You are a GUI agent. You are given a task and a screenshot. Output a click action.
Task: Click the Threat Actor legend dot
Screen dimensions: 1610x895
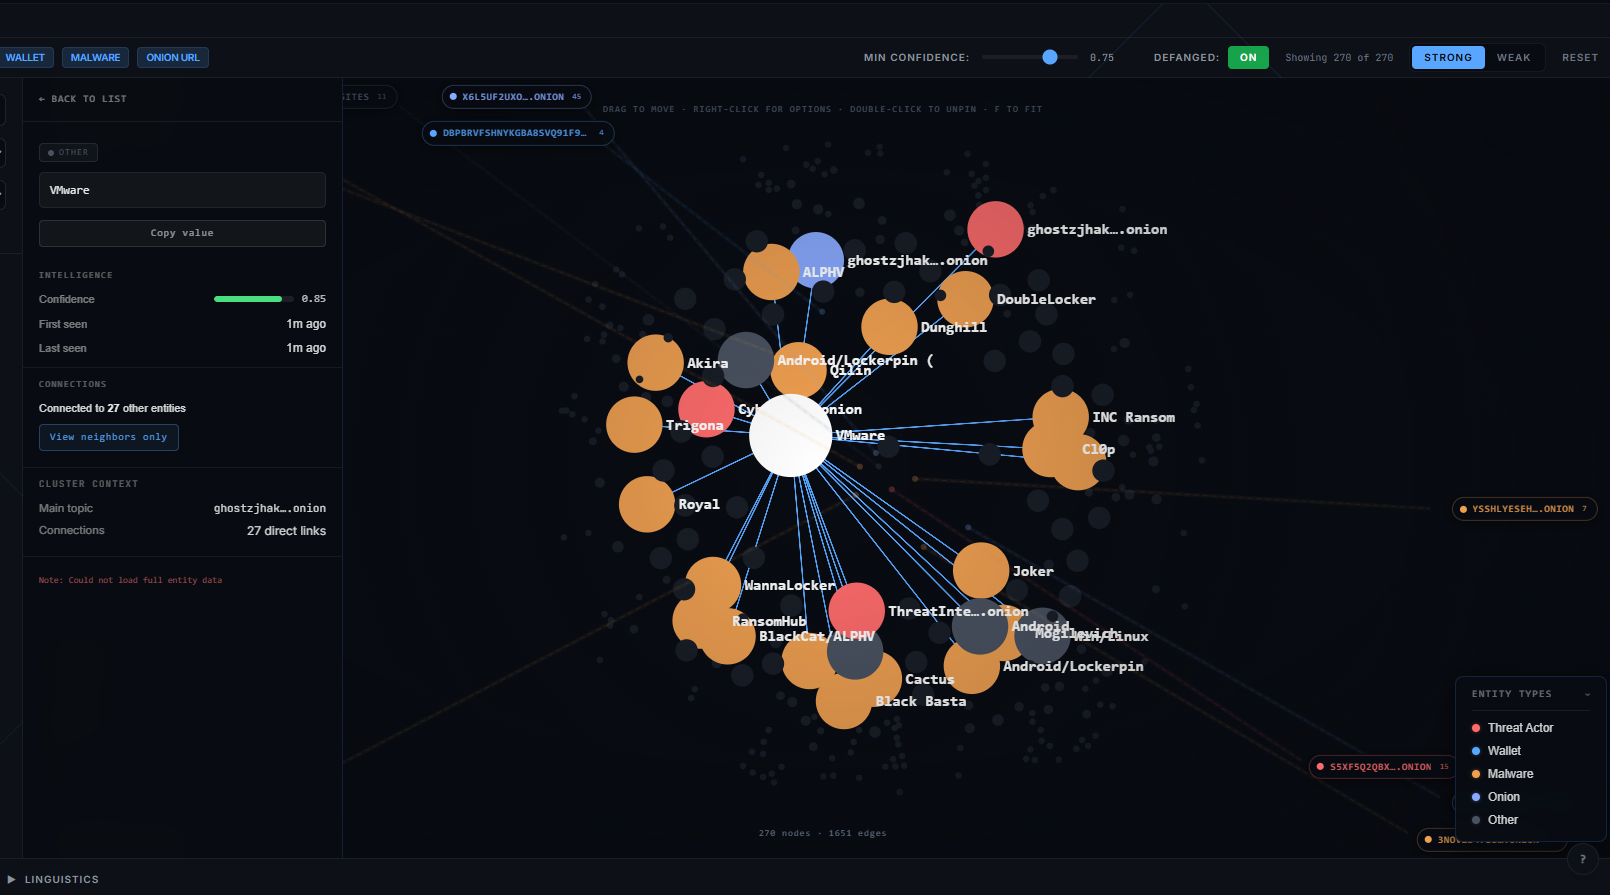(x=1476, y=728)
